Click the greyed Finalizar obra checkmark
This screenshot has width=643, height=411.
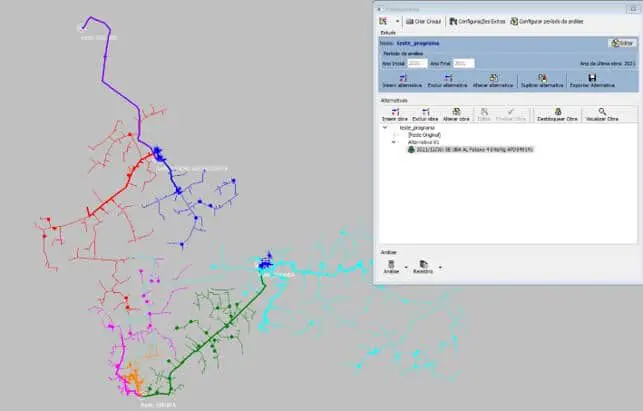click(x=511, y=114)
